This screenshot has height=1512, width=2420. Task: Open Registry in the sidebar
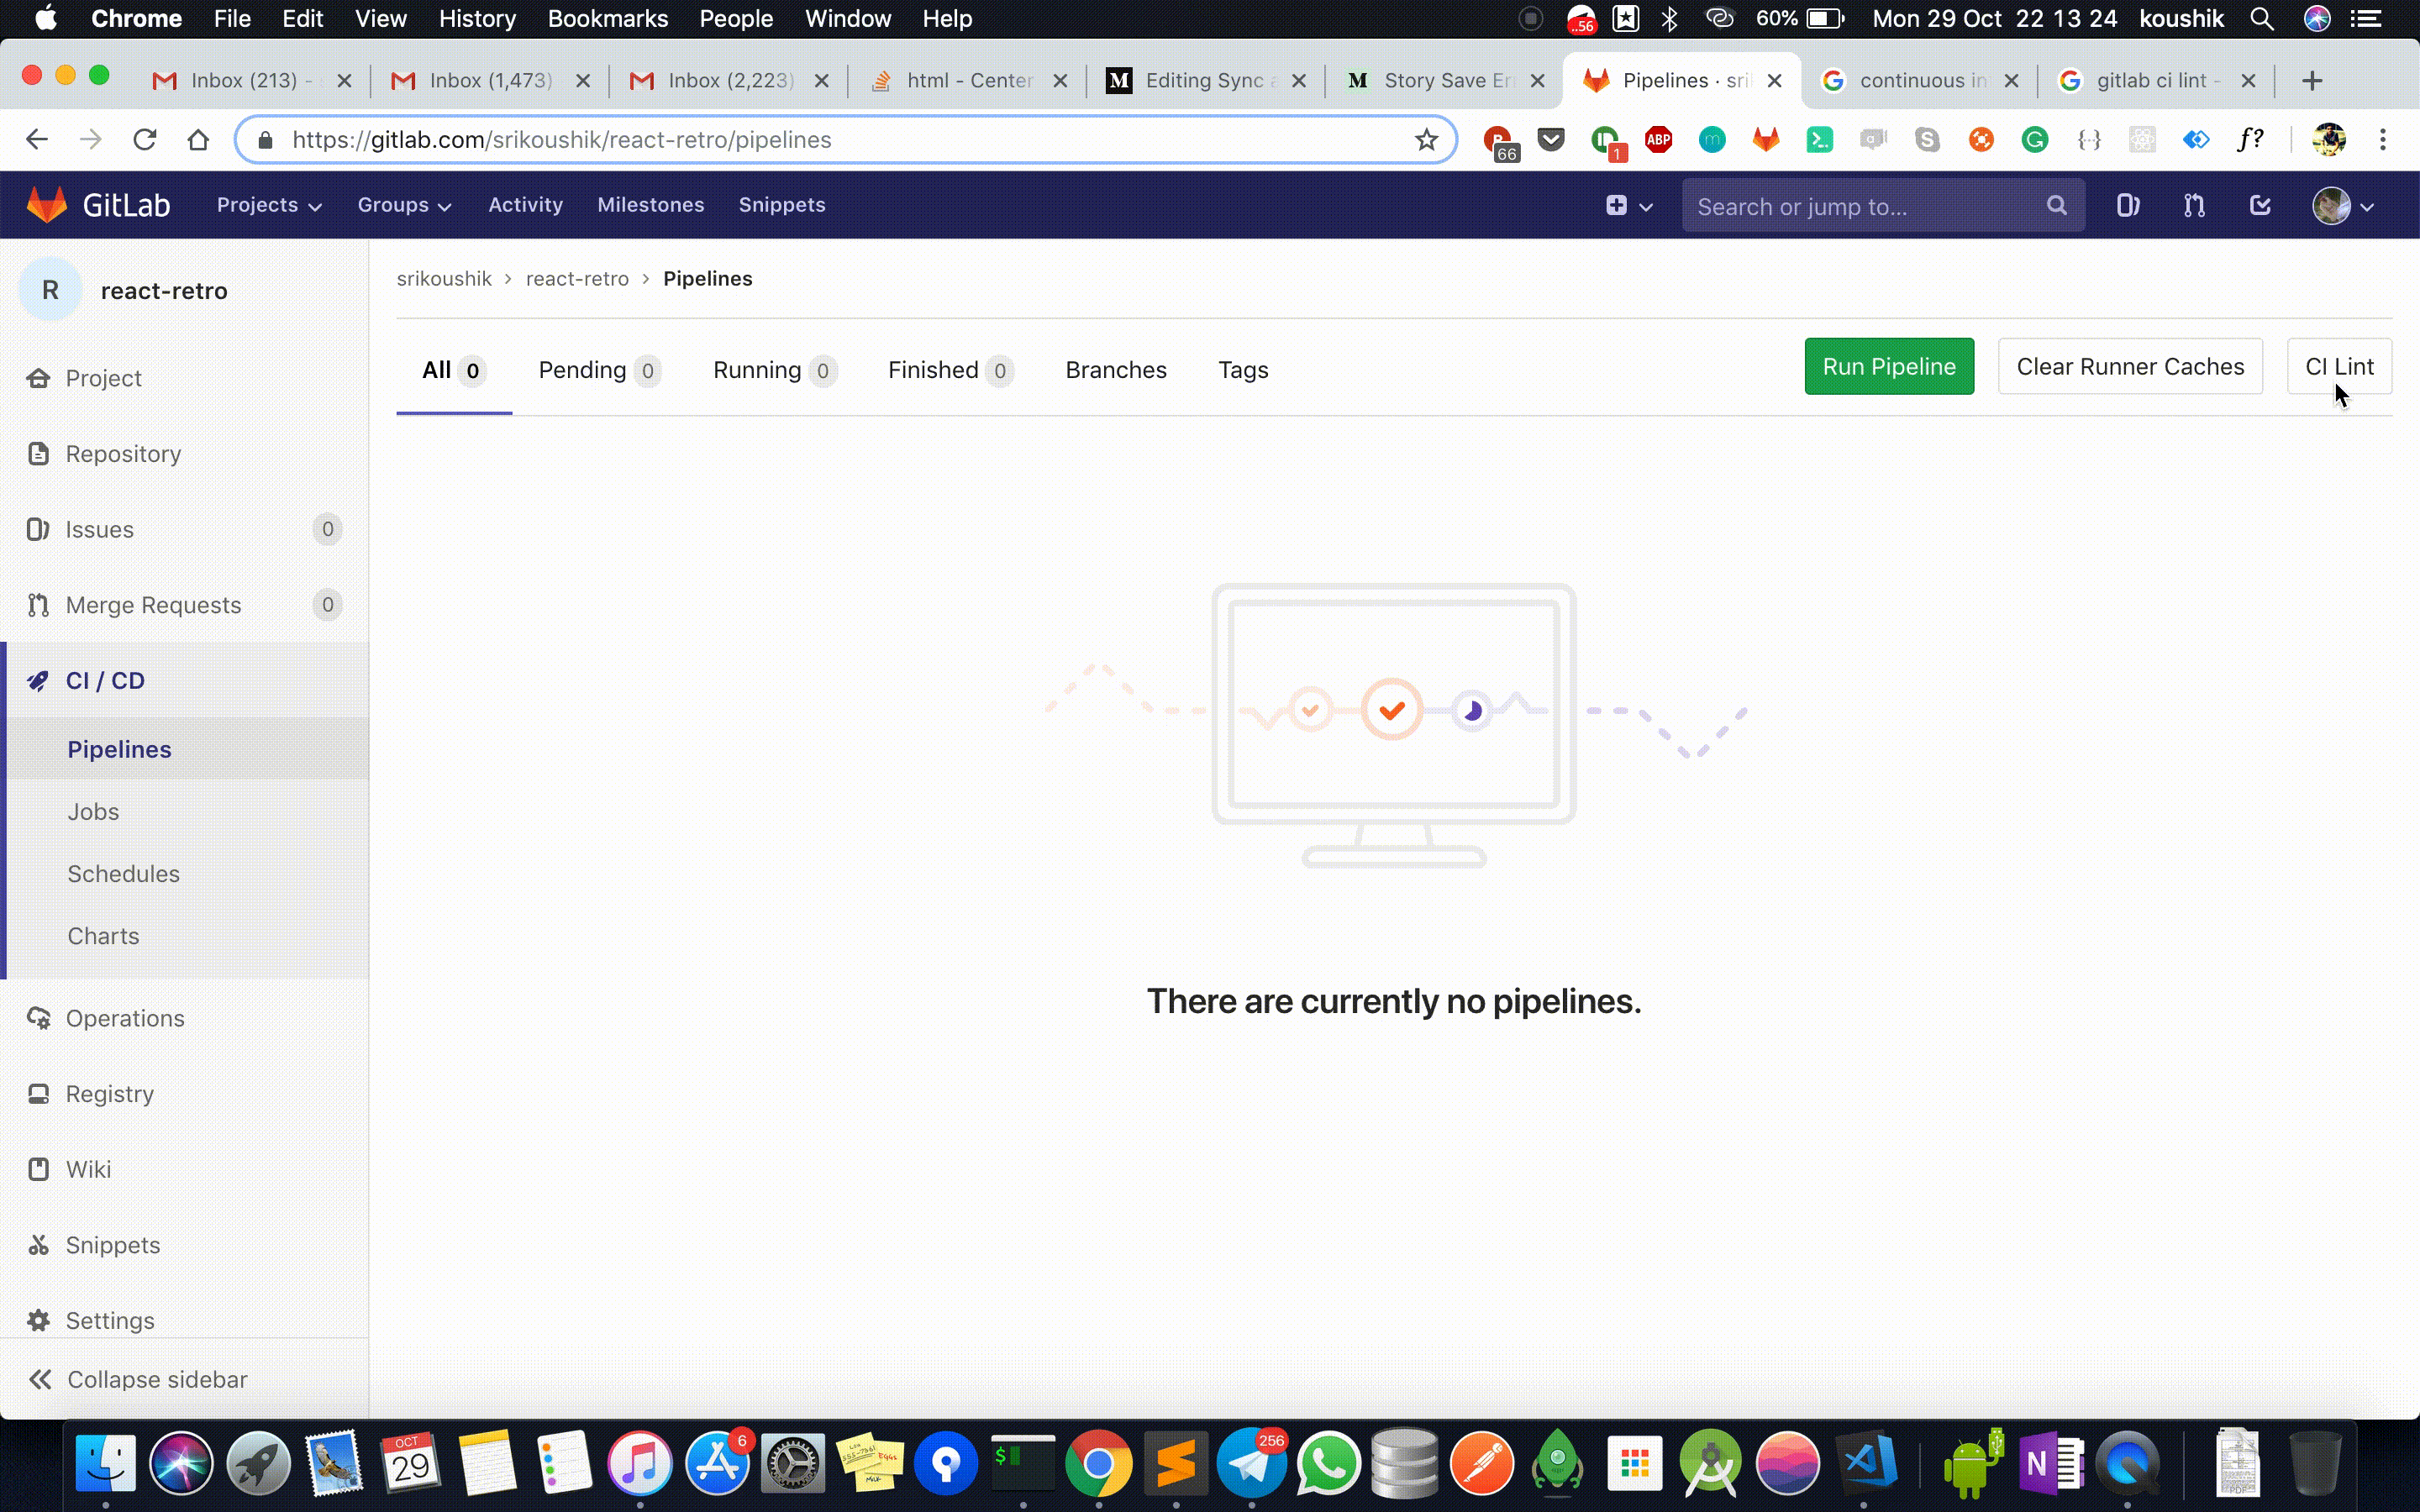110,1094
